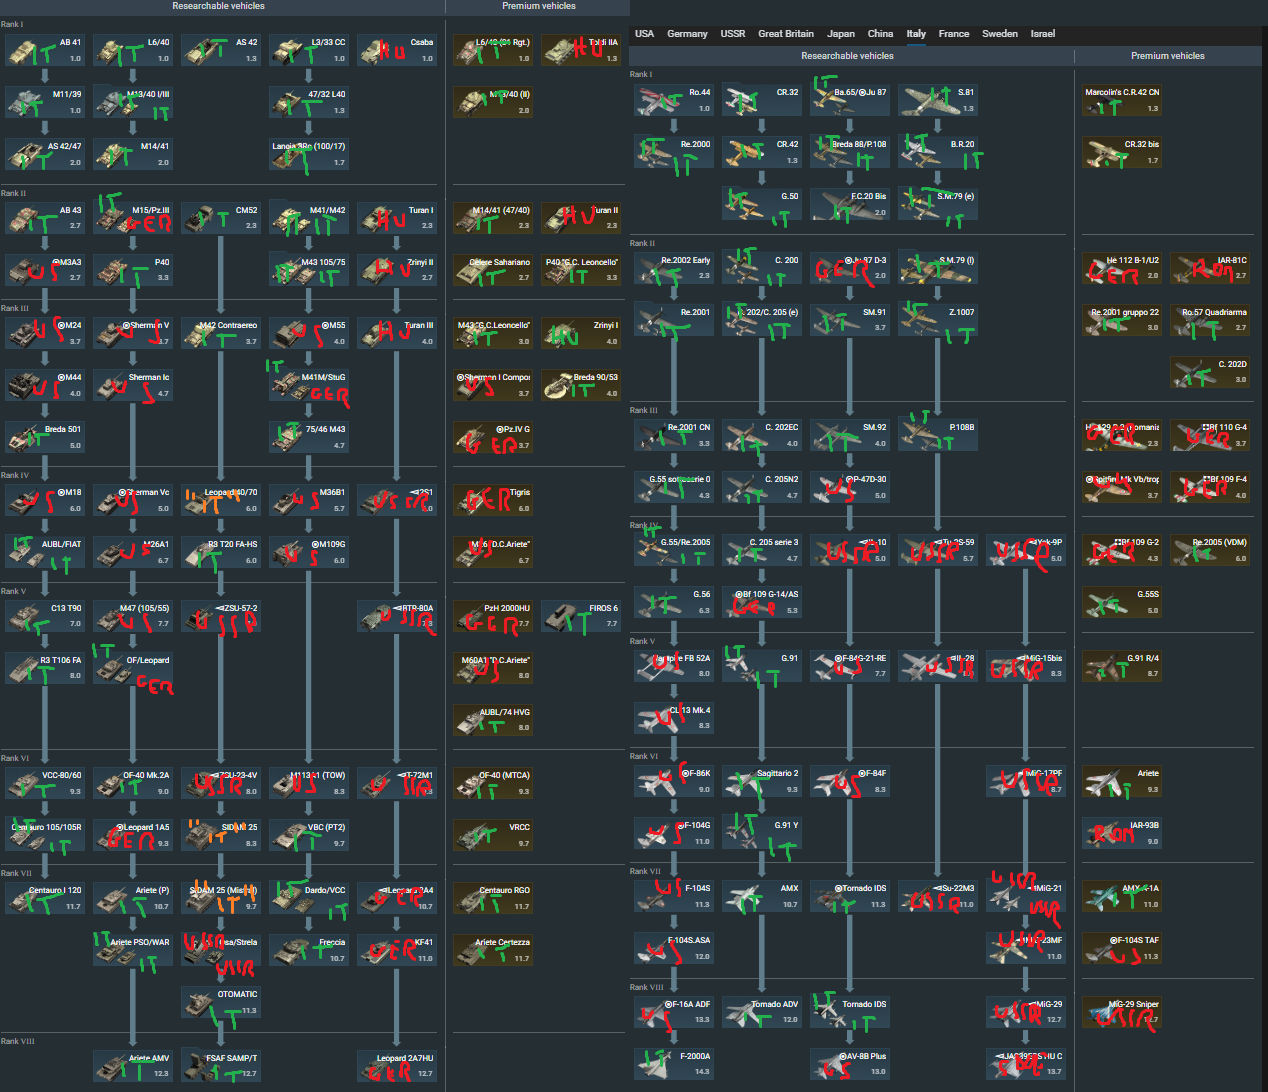
Task: Select the KF41 vehicle
Action: 397,950
